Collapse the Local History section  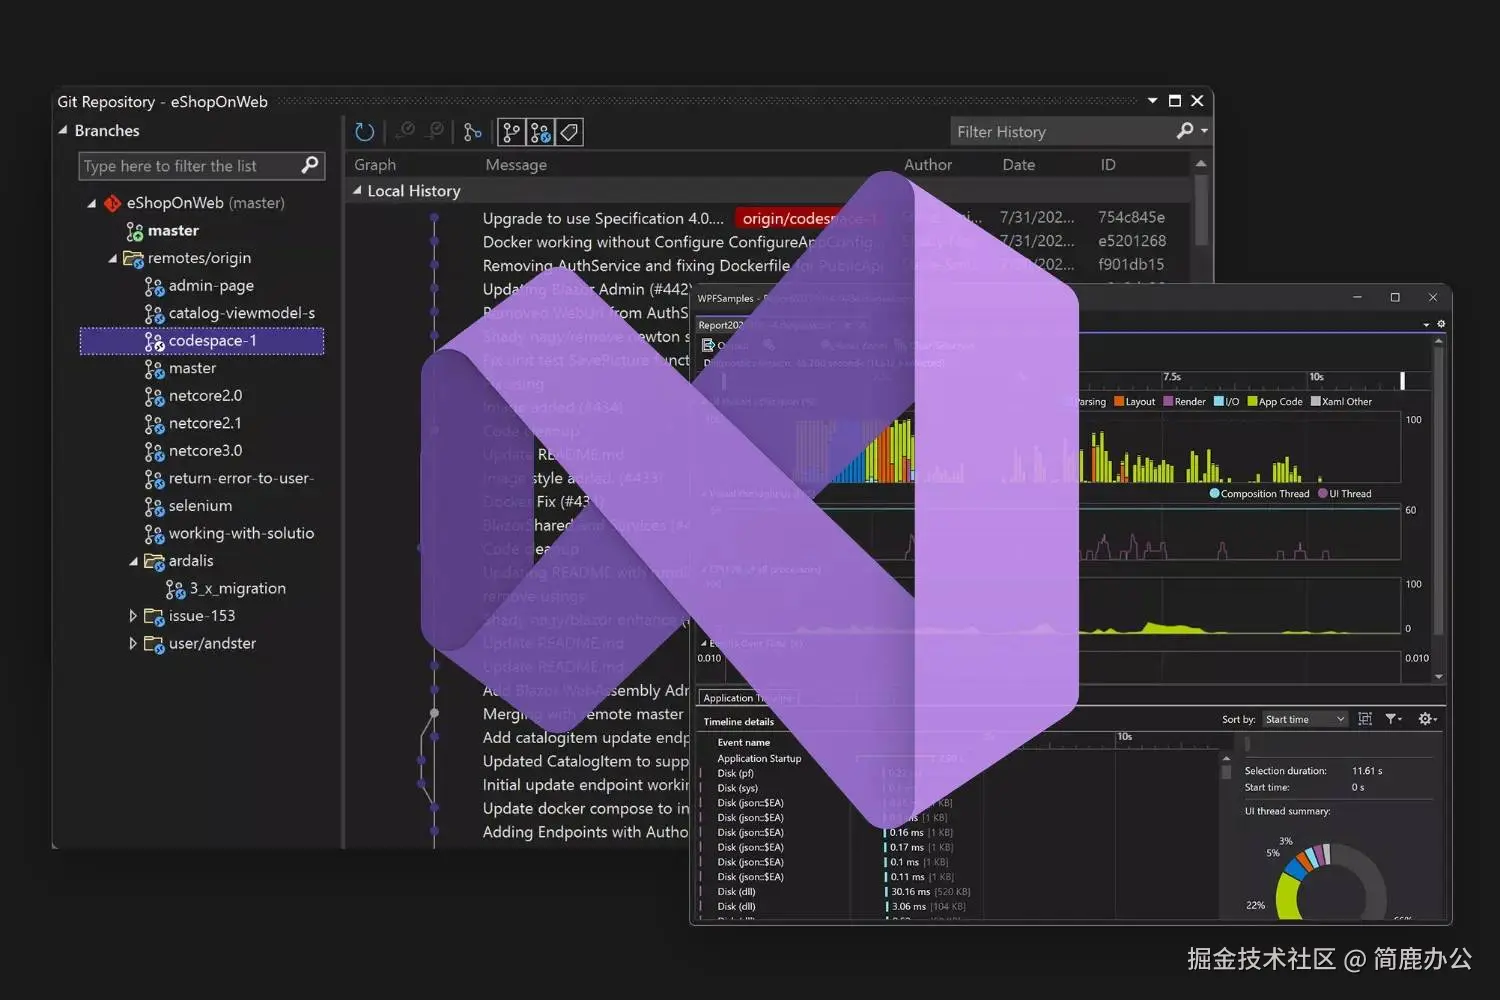coord(358,191)
